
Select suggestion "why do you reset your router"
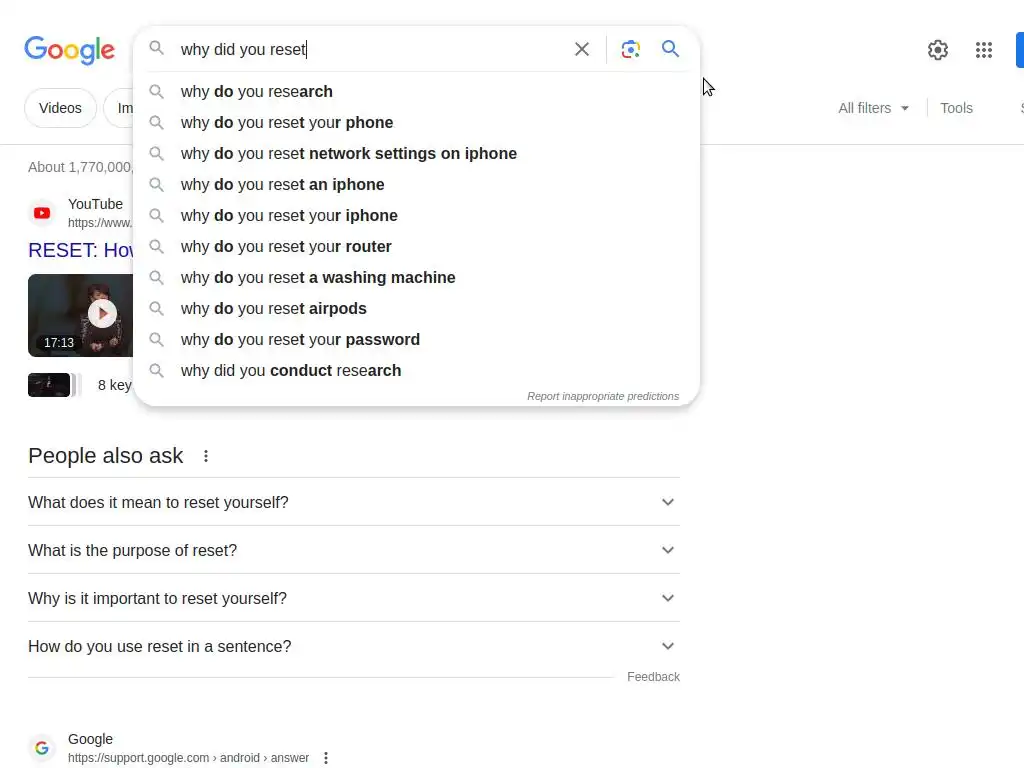(x=286, y=246)
